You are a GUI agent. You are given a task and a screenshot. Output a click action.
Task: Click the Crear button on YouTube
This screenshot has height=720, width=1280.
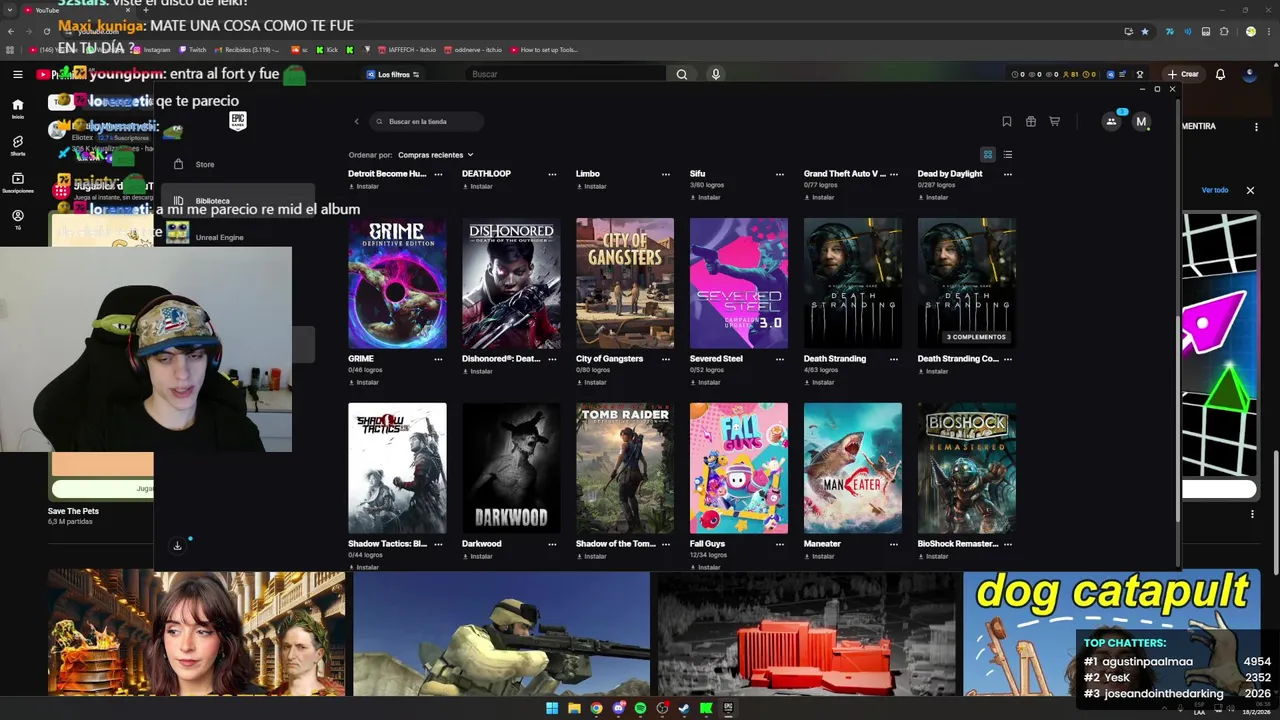1182,74
